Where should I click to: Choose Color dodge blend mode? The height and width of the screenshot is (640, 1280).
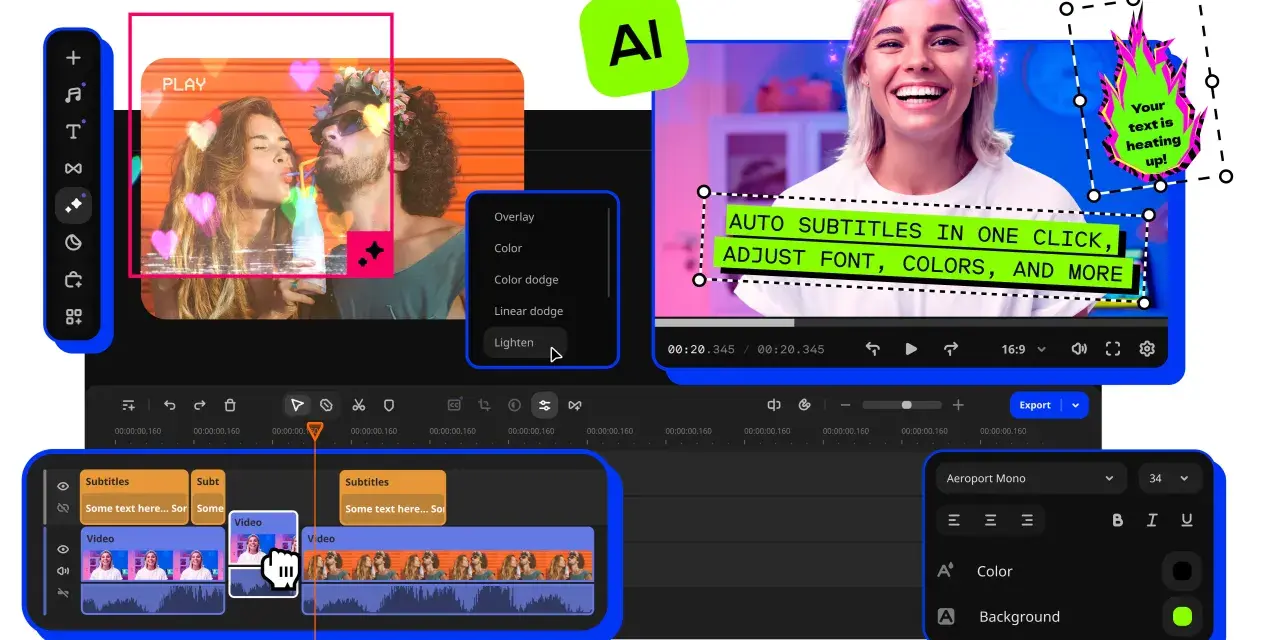coord(526,280)
